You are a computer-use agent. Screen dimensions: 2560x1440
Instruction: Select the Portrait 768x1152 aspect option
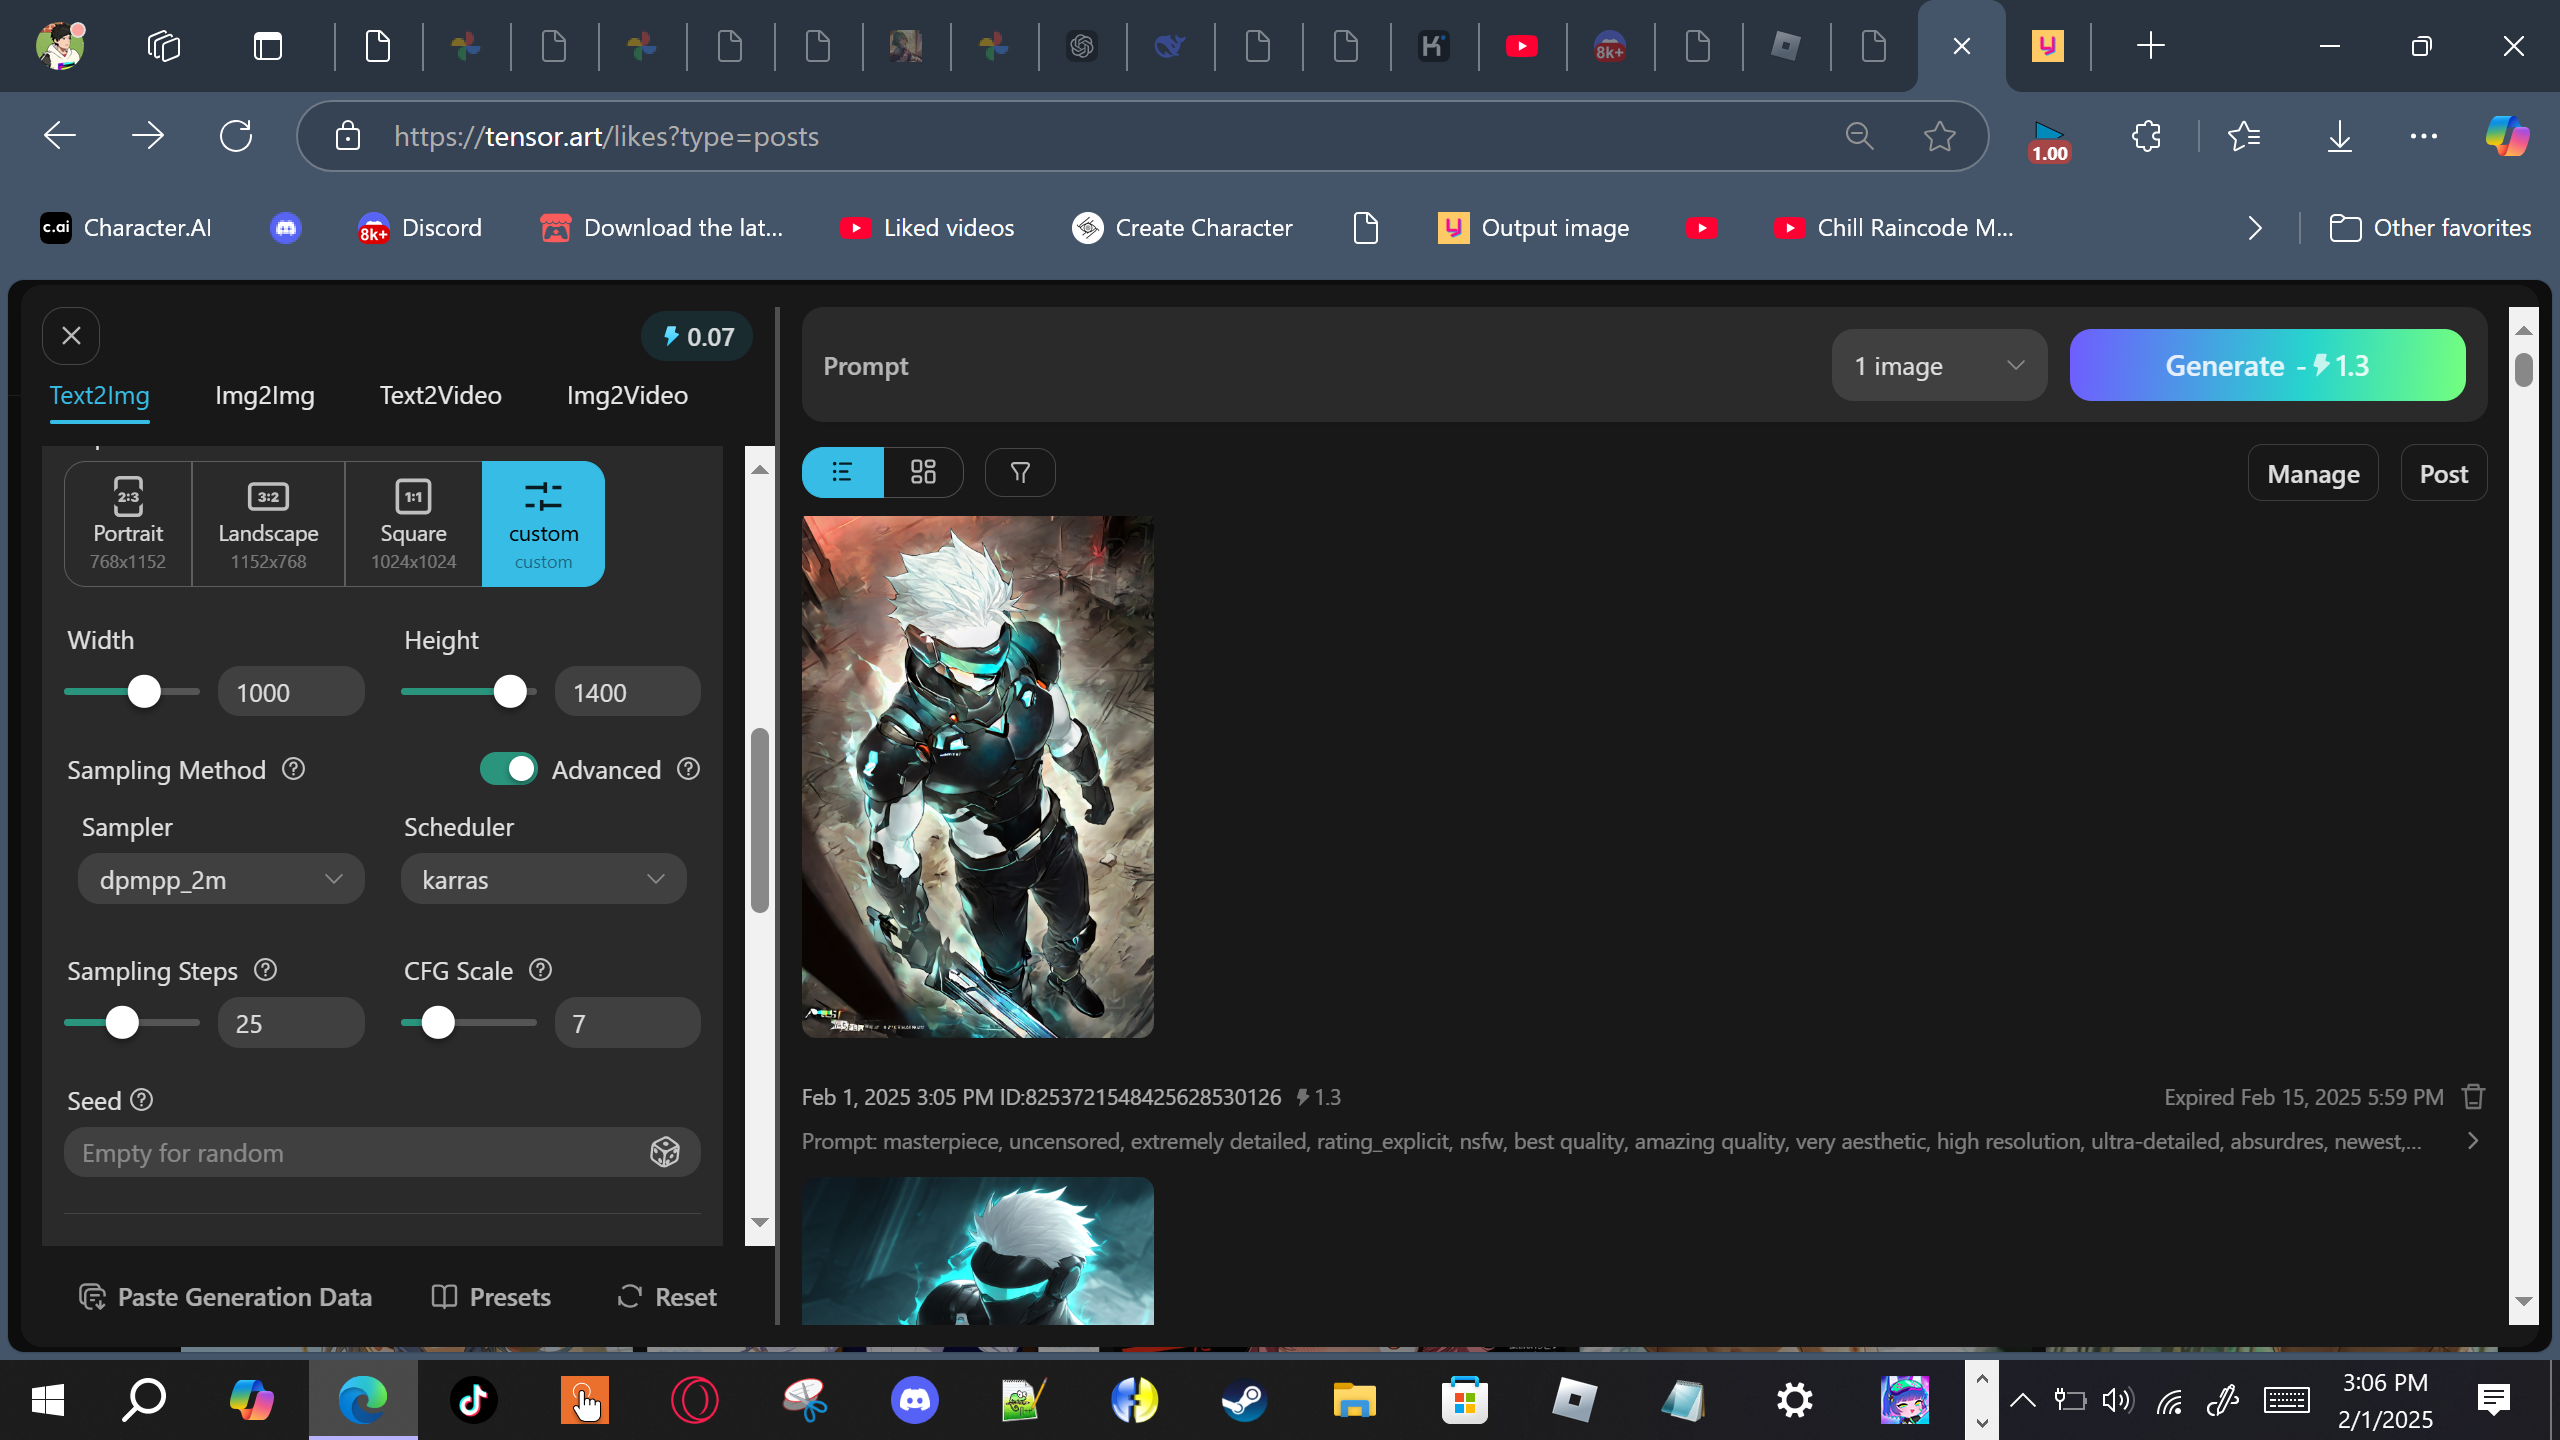click(128, 524)
